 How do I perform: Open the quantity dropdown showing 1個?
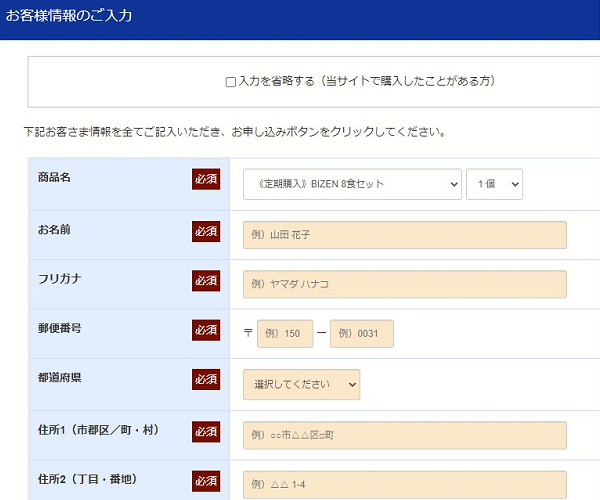pyautogui.click(x=494, y=184)
